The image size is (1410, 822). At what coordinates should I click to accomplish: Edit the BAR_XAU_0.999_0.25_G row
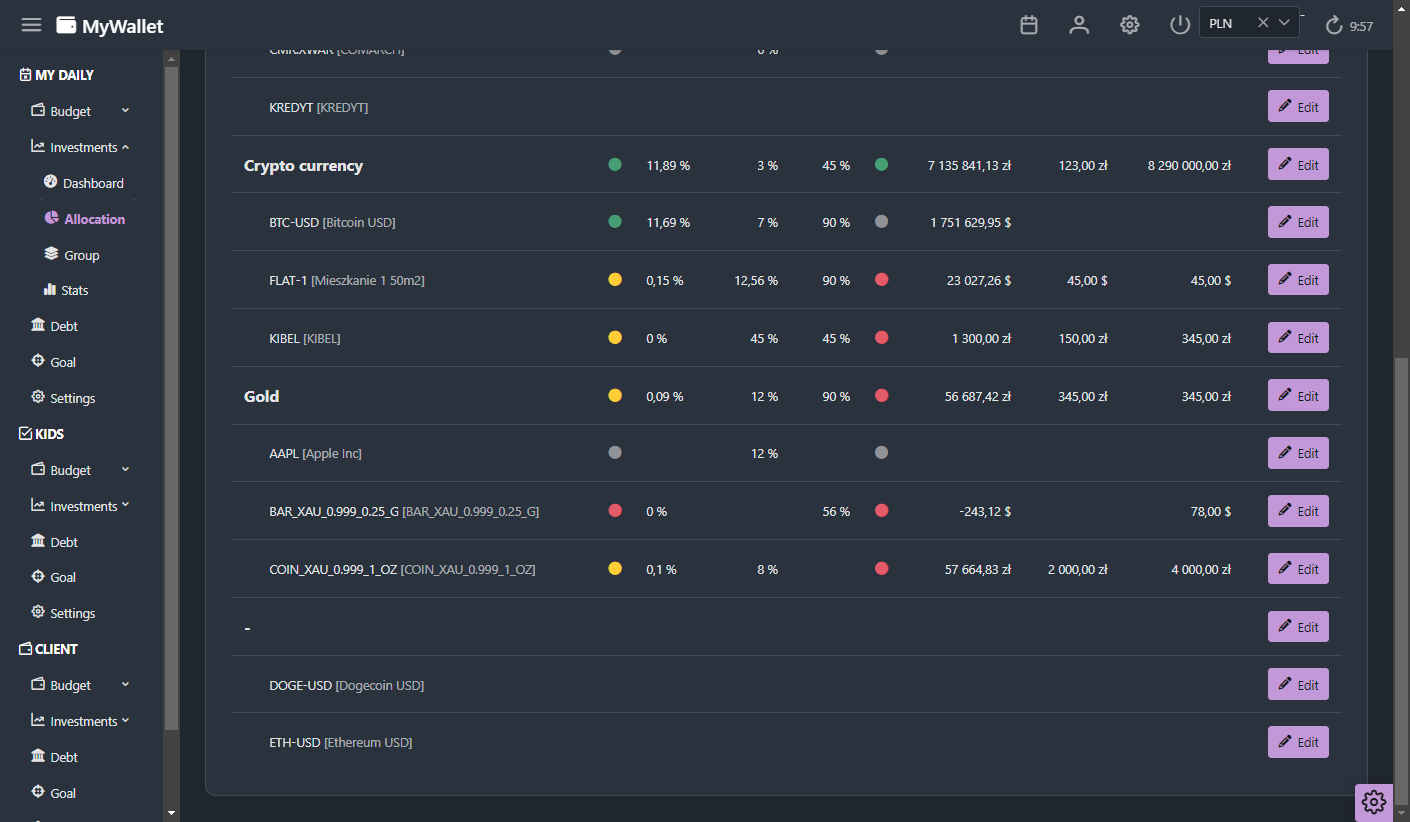(1298, 511)
